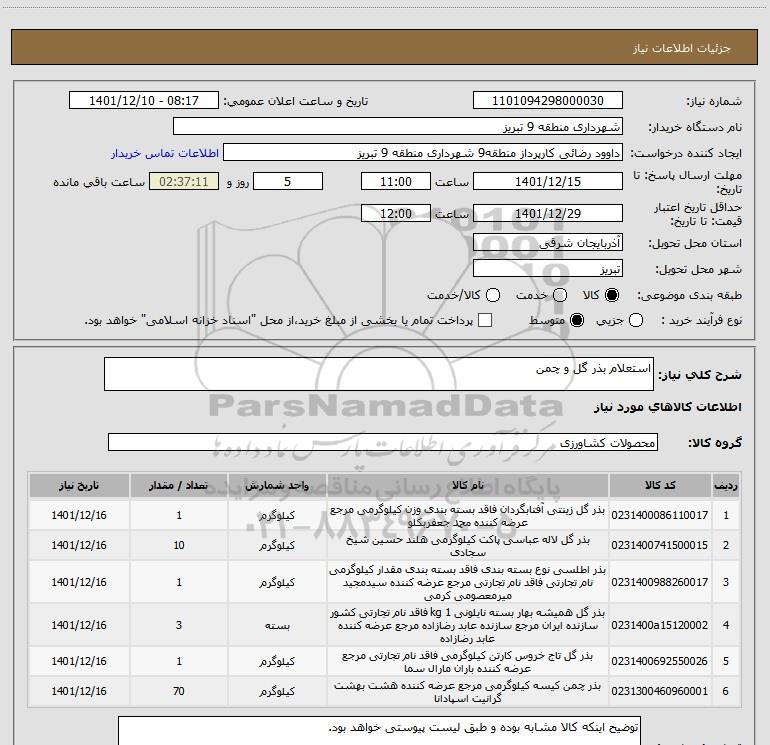Click the response deadline date 1401/12/15

(x=548, y=181)
